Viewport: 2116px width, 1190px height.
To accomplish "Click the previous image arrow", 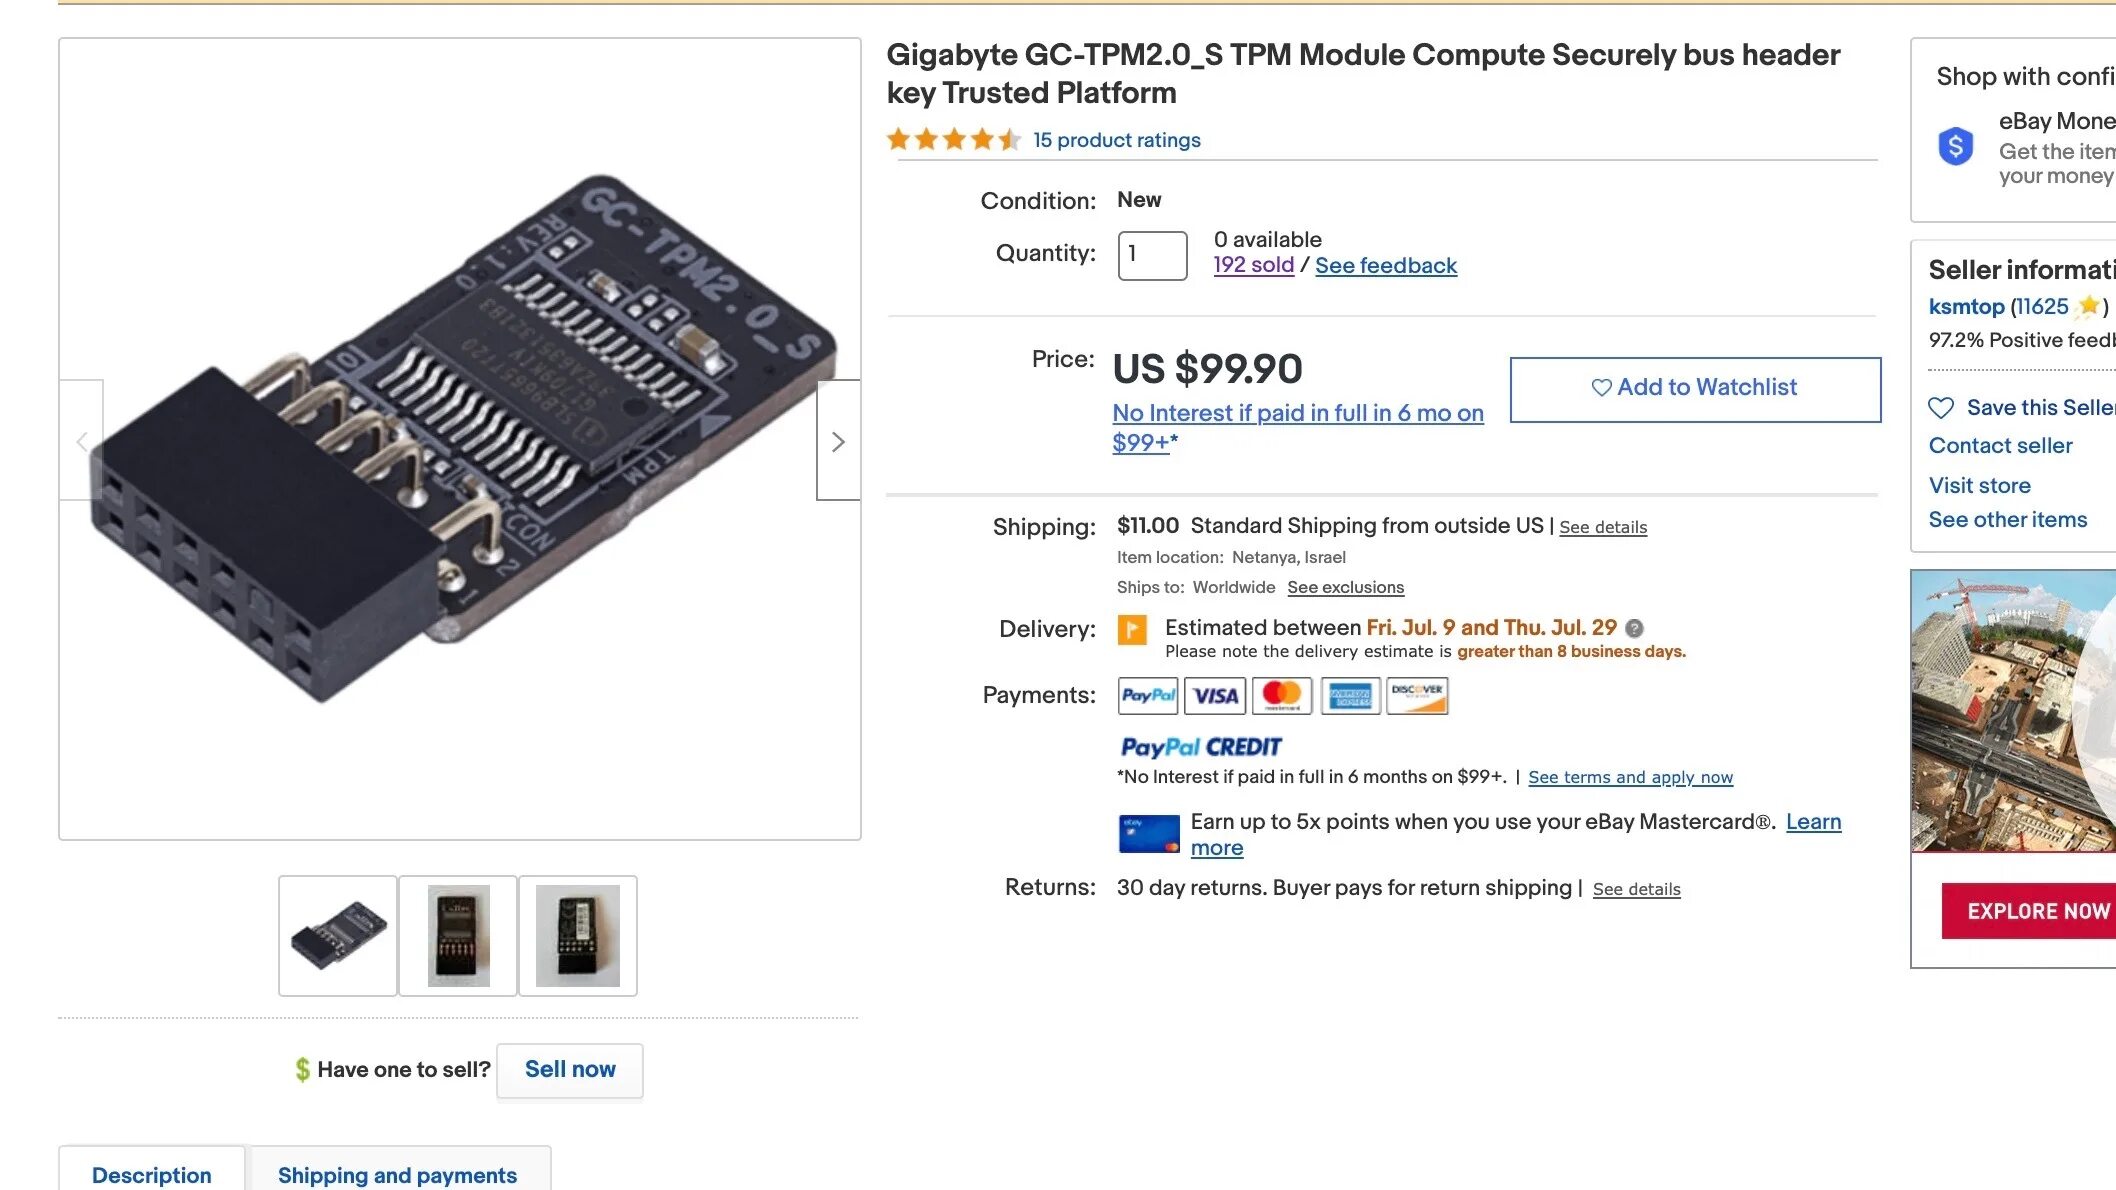I will pyautogui.click(x=82, y=441).
